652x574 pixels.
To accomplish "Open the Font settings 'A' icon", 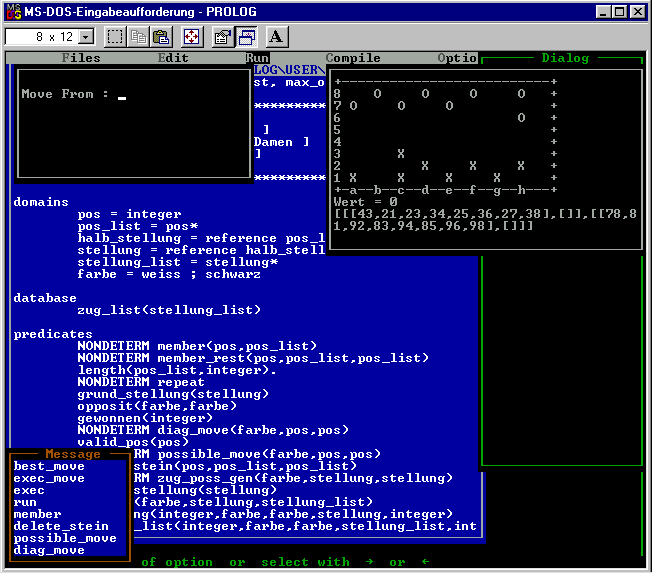I will (x=277, y=37).
